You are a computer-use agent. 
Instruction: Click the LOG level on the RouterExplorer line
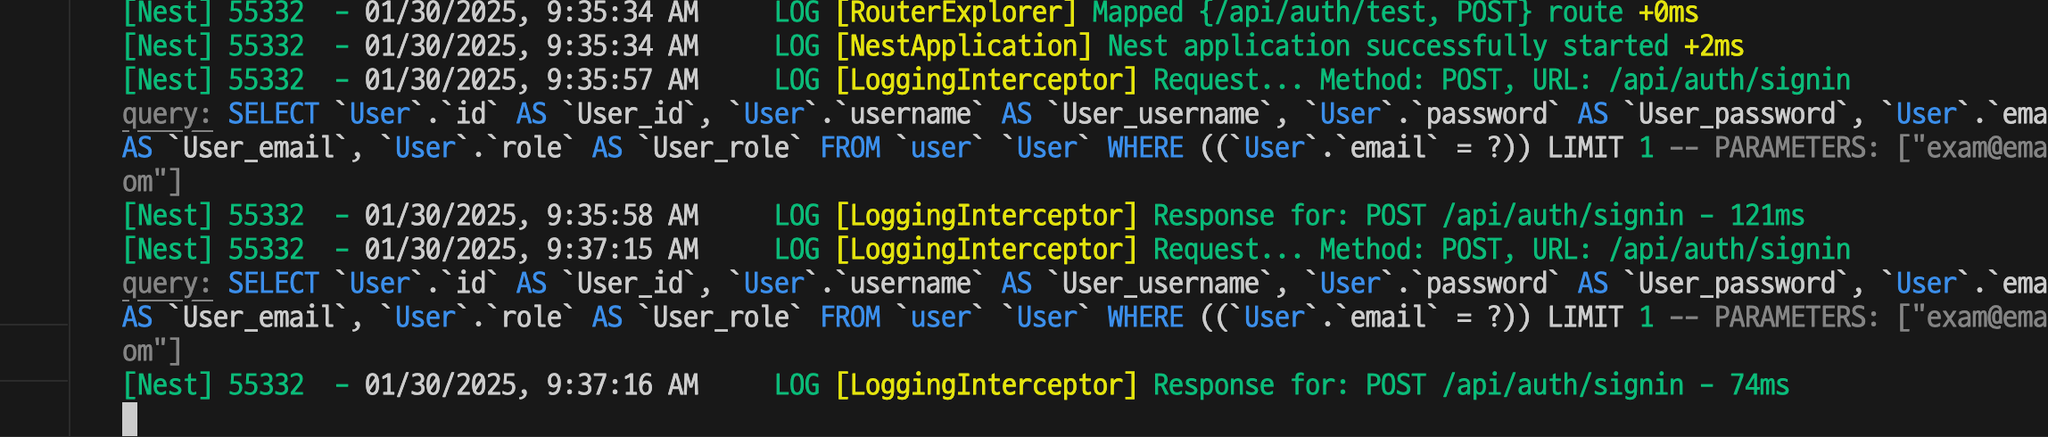point(797,13)
